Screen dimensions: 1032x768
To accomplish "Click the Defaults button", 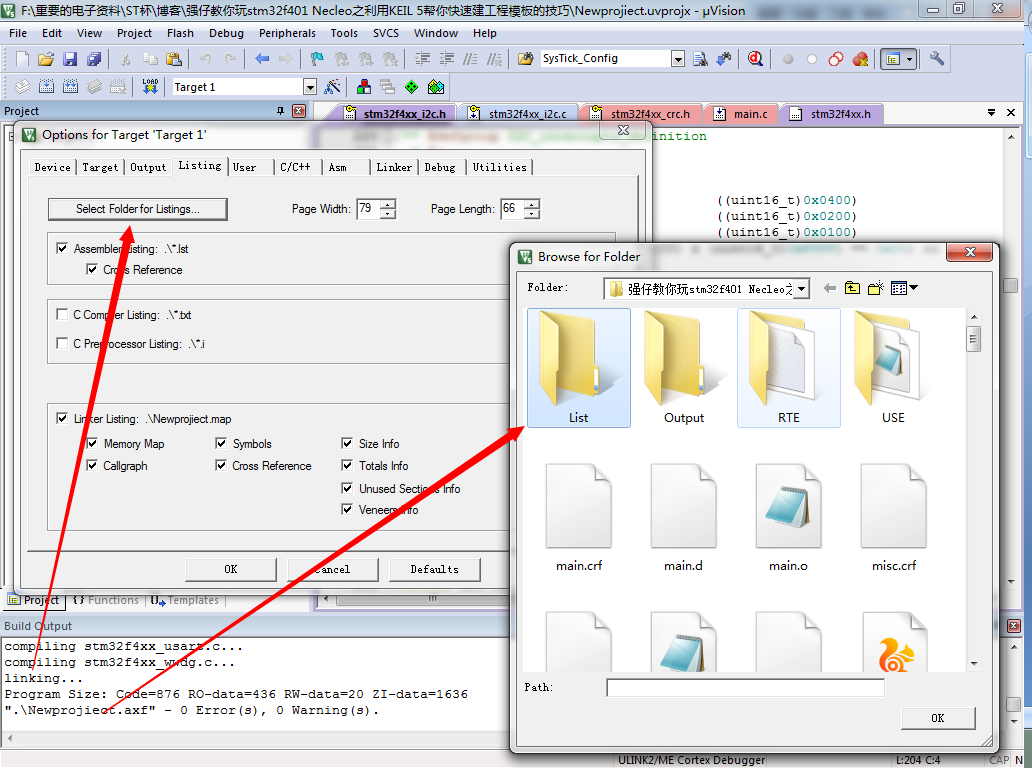I will (434, 569).
